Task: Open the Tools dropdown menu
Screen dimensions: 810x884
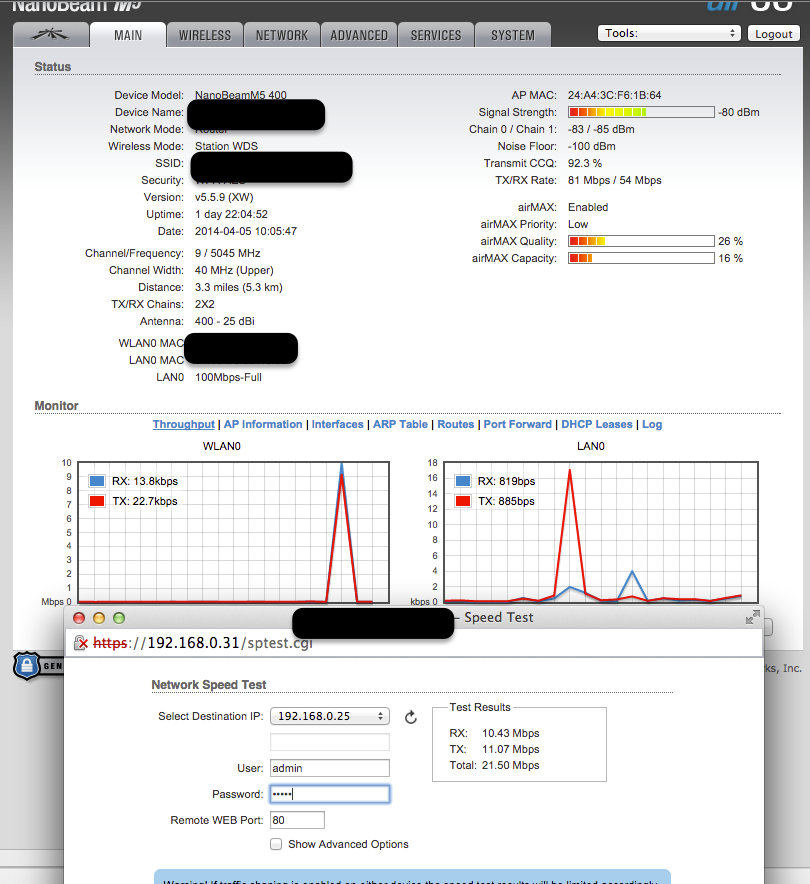Action: [x=669, y=33]
